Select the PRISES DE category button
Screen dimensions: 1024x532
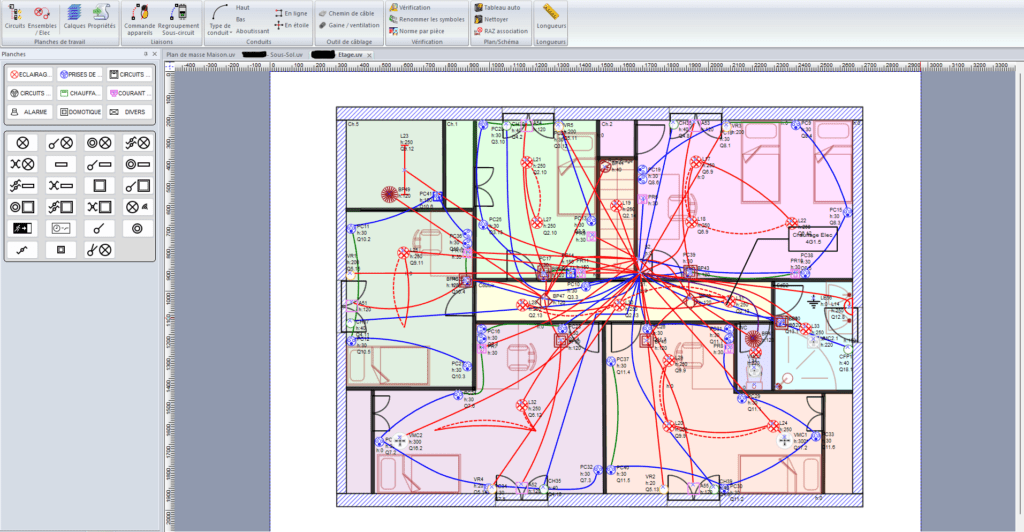coord(80,74)
